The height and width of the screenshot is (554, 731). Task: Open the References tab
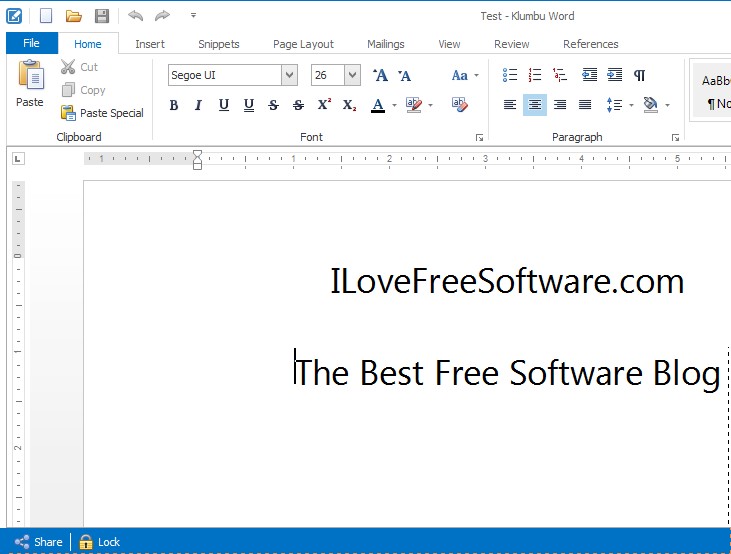pyautogui.click(x=591, y=44)
